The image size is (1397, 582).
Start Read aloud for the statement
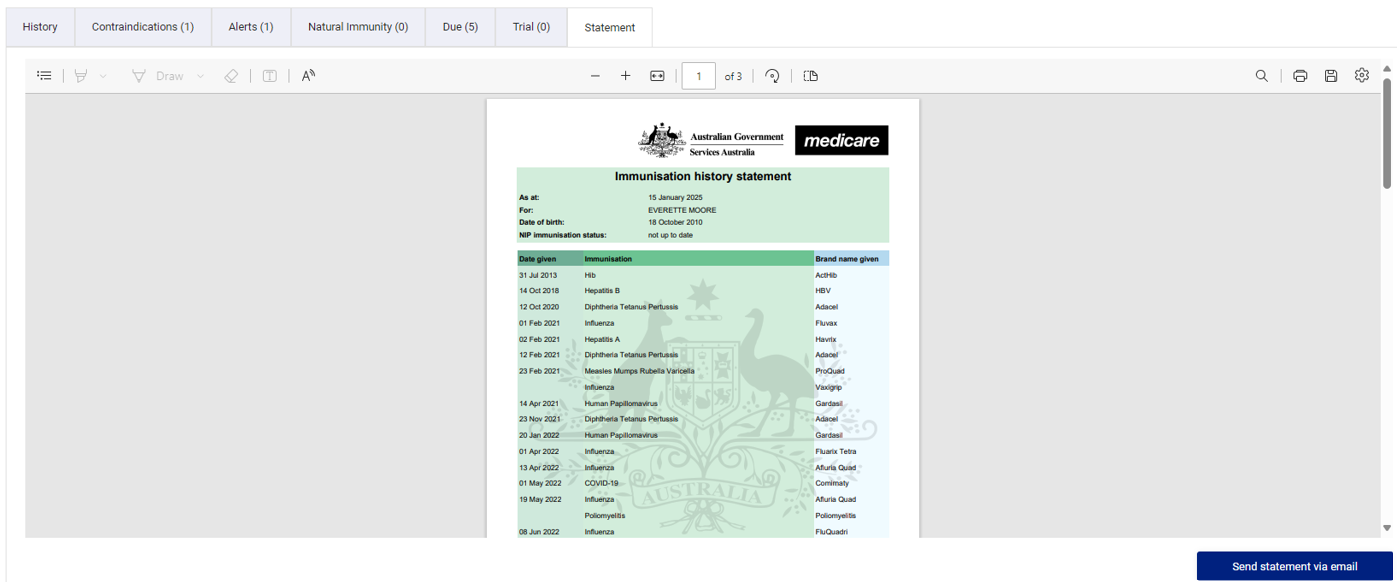tap(309, 76)
